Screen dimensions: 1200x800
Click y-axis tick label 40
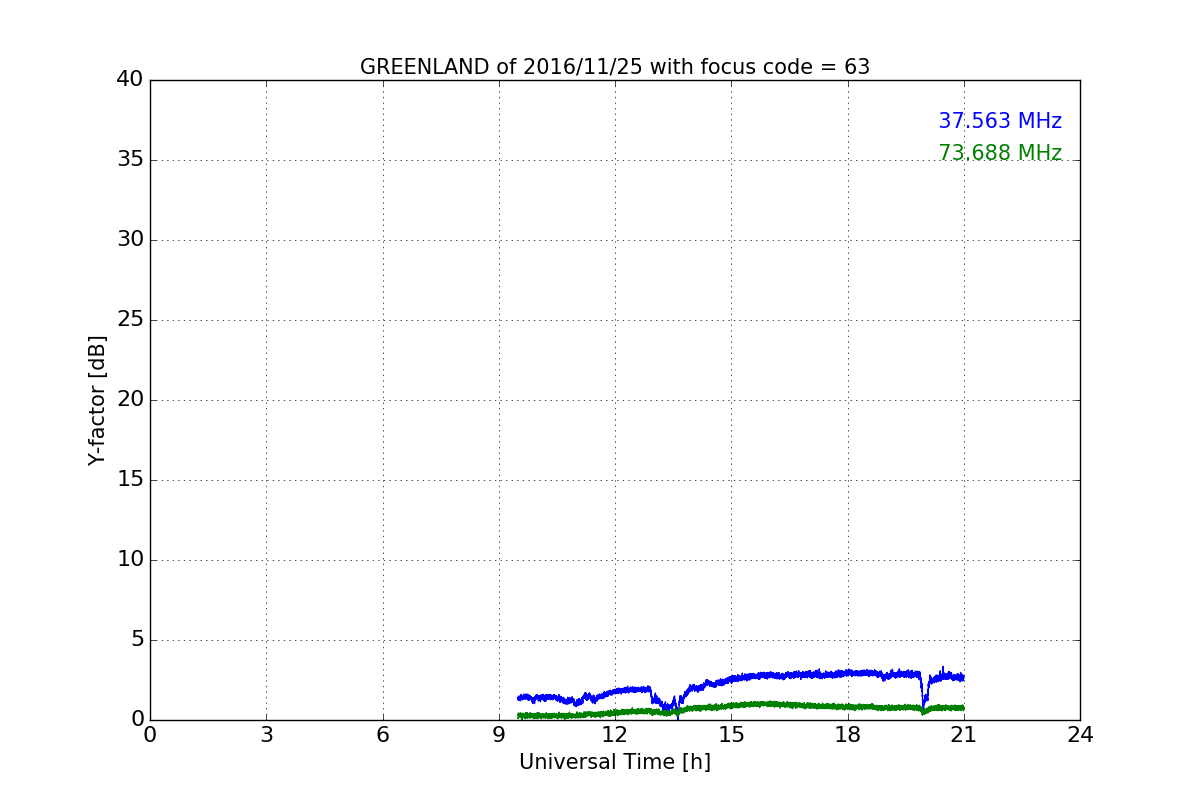click(130, 80)
